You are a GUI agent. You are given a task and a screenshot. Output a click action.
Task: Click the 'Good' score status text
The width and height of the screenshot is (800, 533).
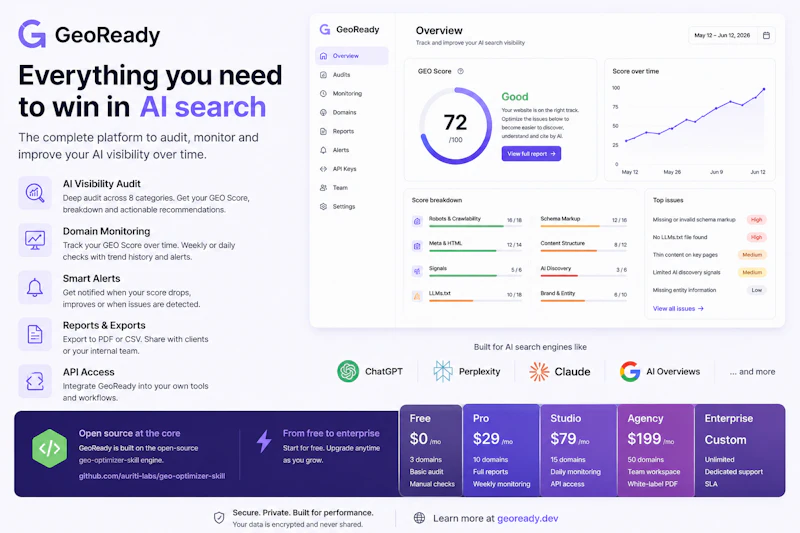(515, 96)
